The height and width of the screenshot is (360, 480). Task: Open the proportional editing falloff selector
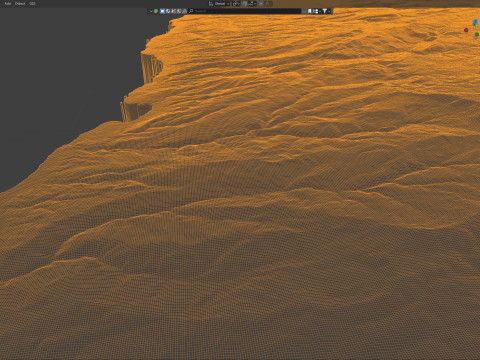click(269, 4)
